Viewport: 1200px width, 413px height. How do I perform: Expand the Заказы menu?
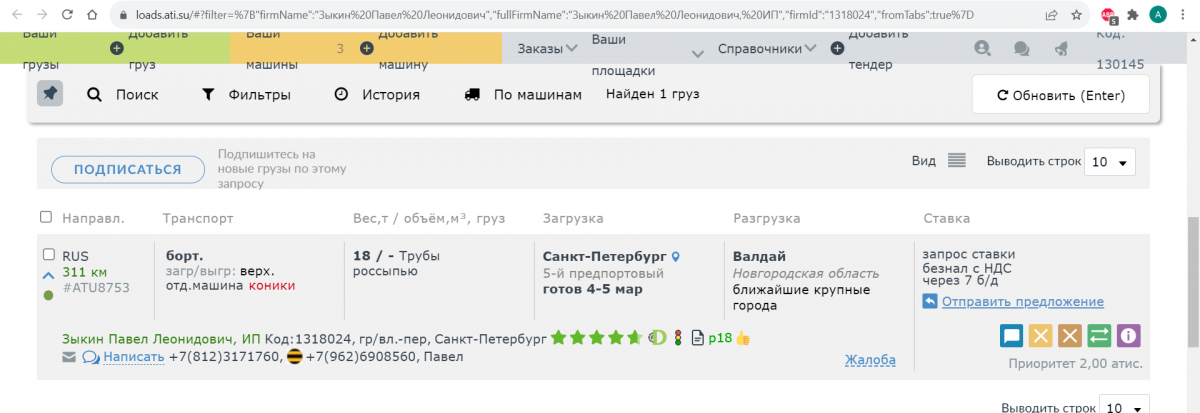pos(547,48)
